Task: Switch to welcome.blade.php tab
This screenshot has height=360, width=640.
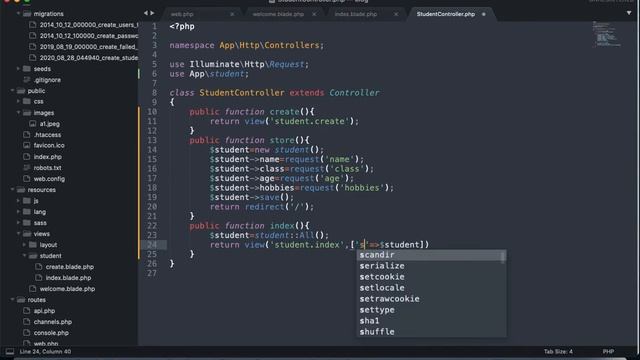Action: pos(278,14)
